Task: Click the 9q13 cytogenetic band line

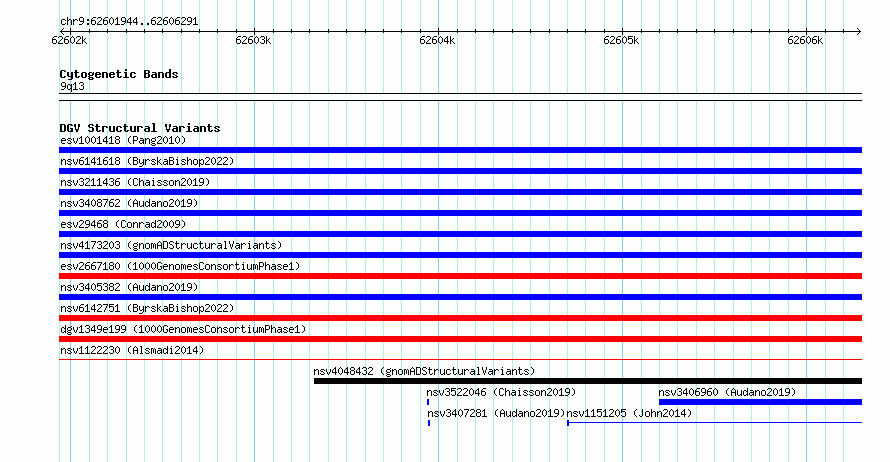Action: coord(460,97)
